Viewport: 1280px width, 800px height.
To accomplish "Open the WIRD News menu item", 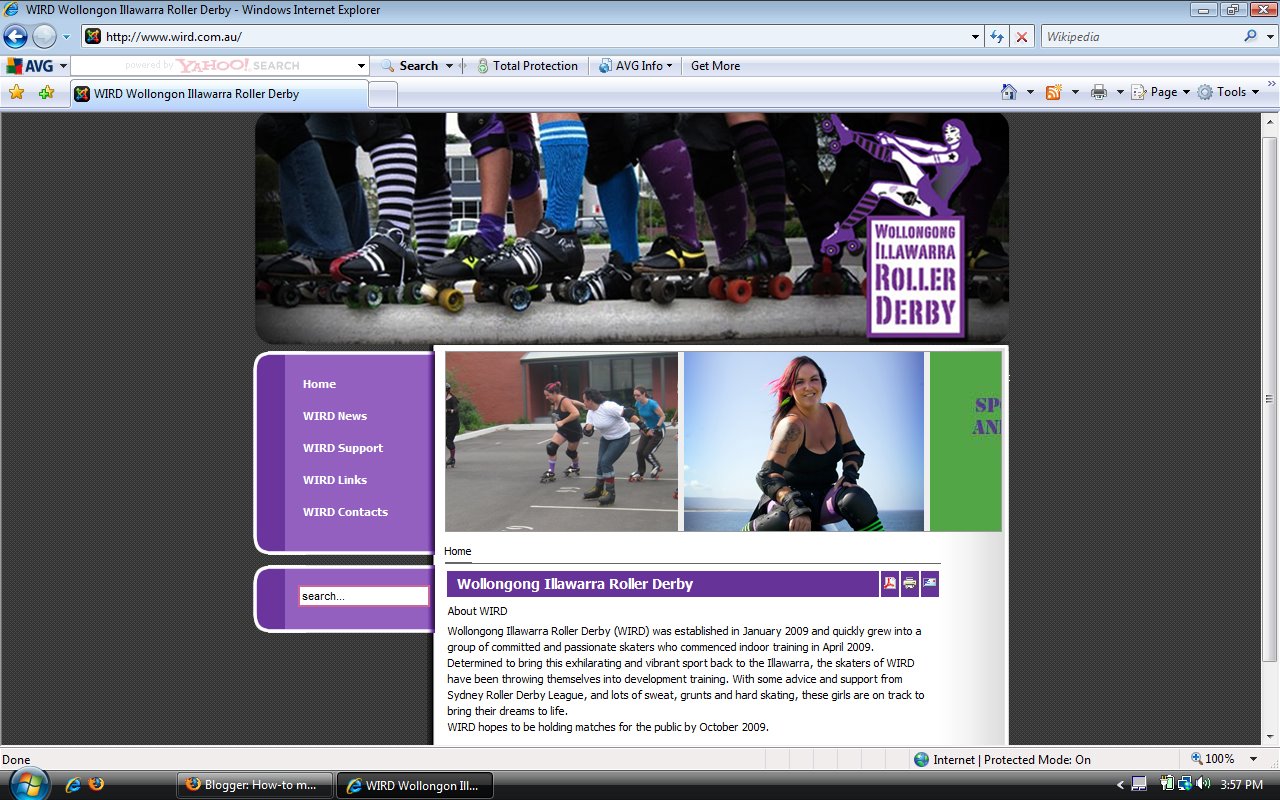I will point(335,416).
